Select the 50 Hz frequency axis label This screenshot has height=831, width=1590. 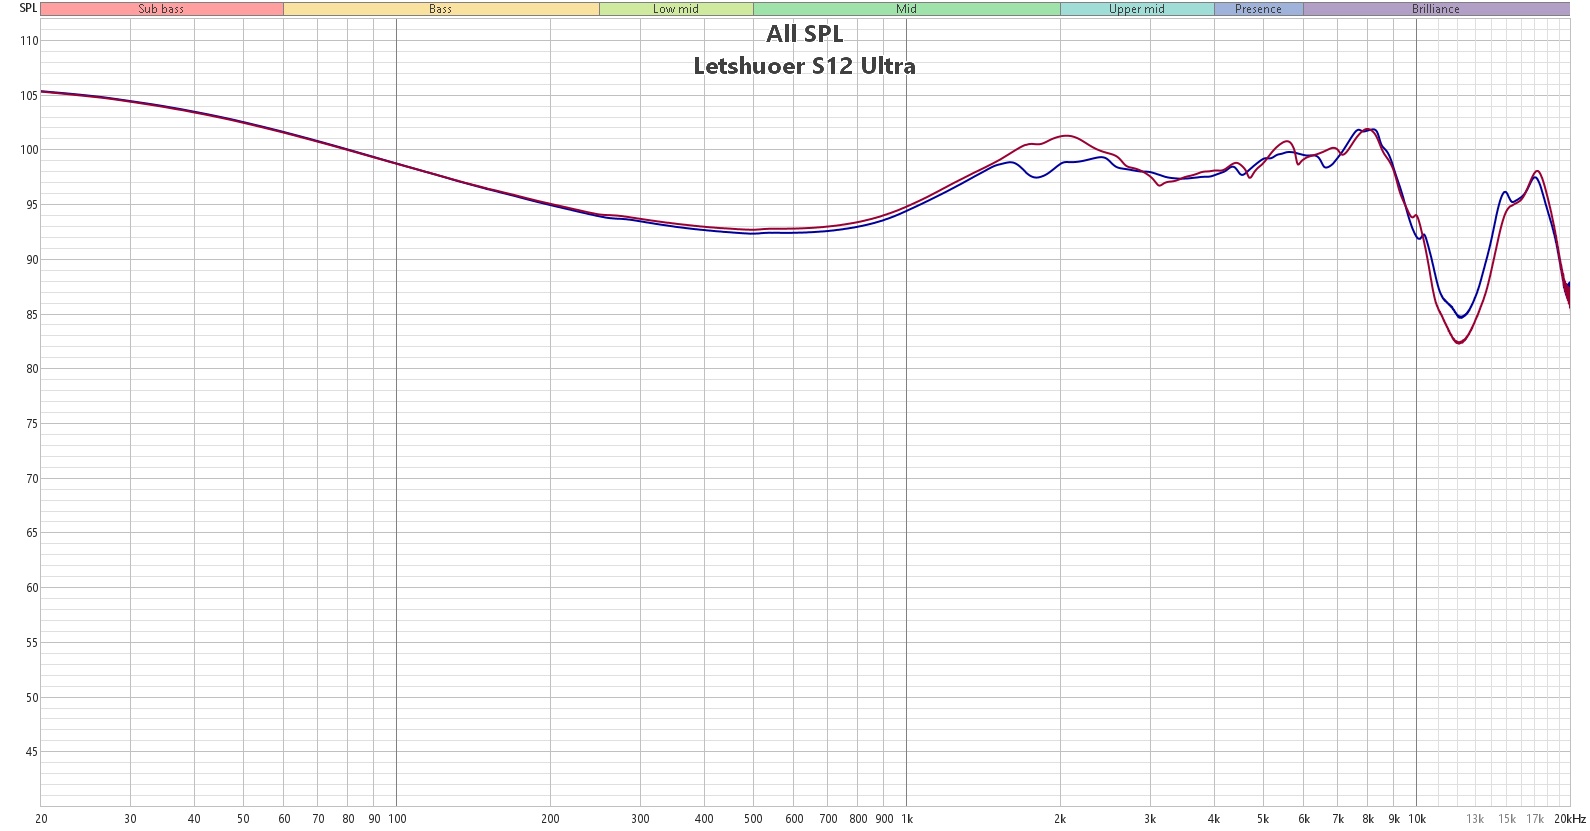point(243,819)
